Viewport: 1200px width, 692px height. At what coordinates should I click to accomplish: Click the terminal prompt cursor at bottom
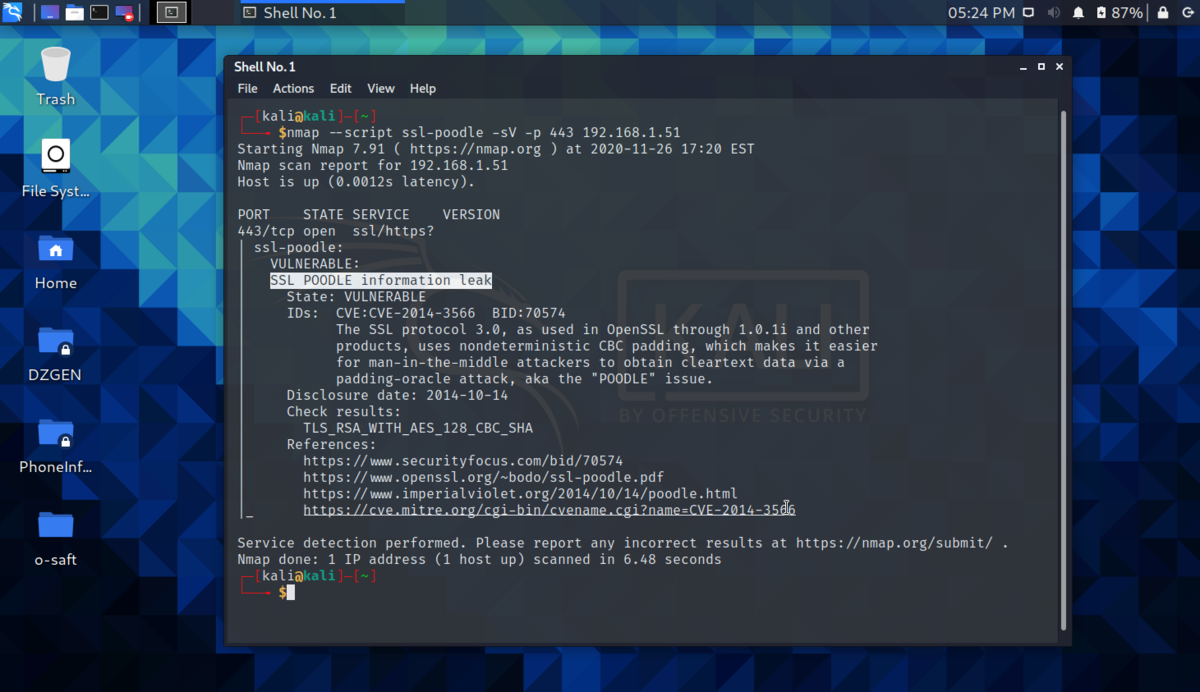tap(290, 592)
